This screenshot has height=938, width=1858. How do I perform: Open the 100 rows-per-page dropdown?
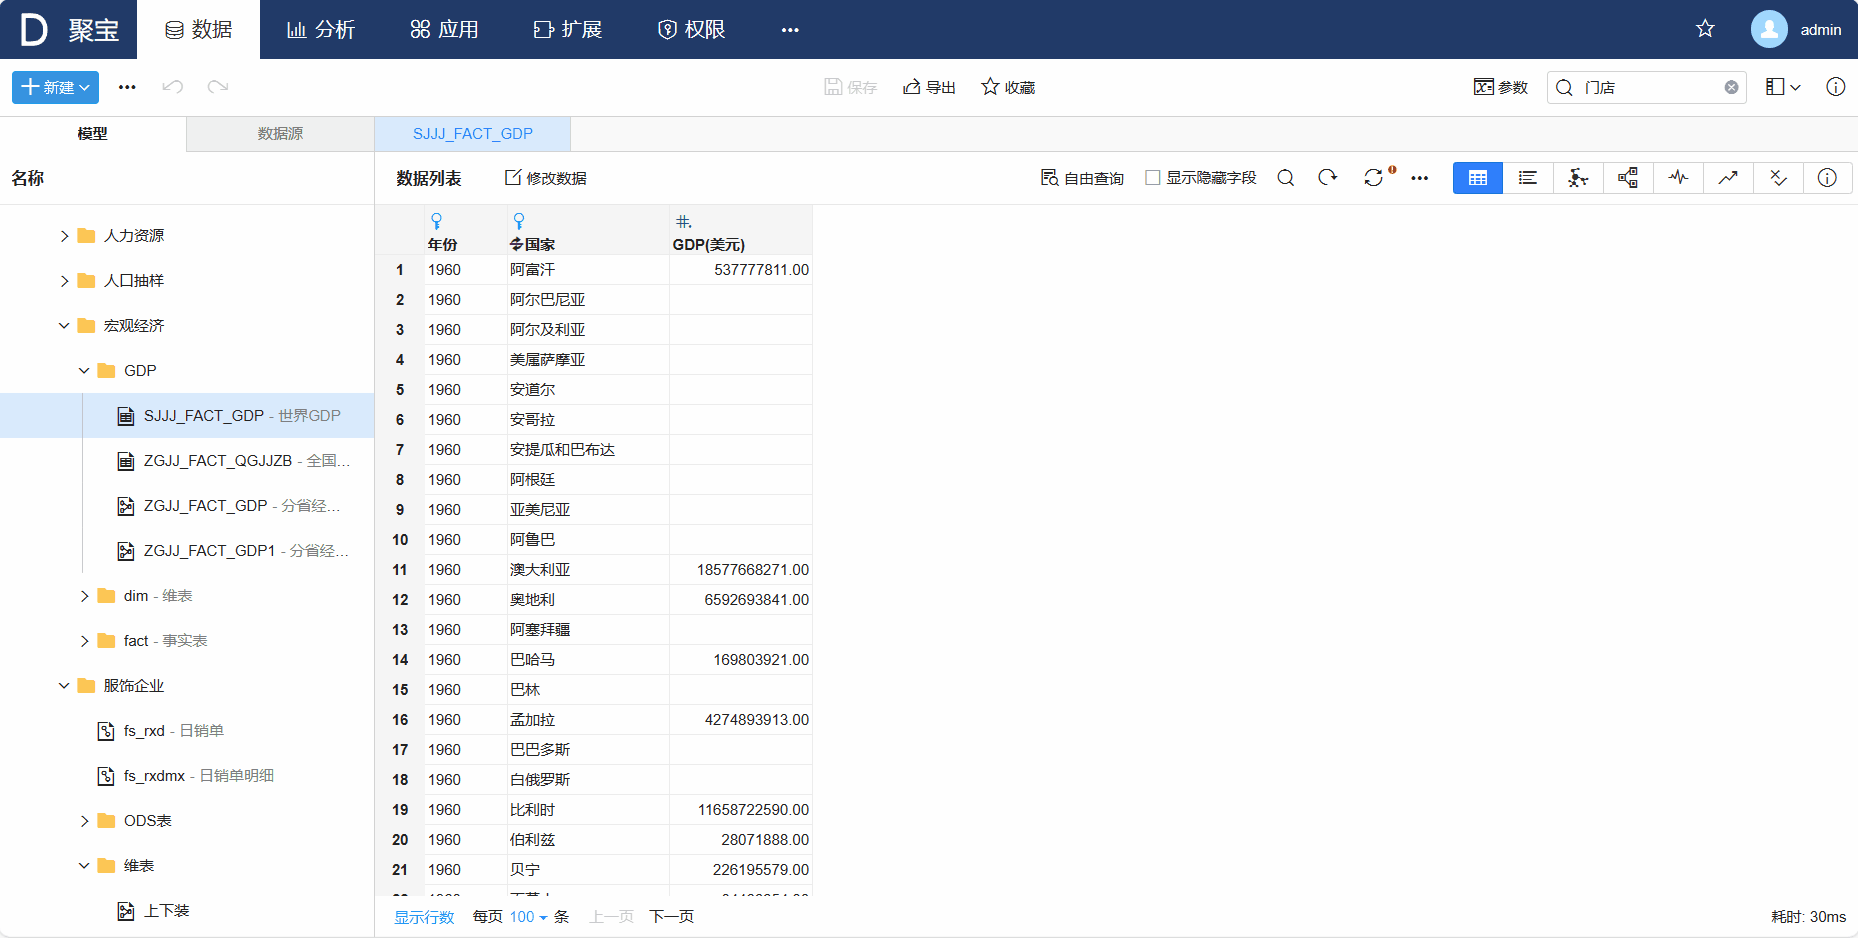tap(528, 917)
